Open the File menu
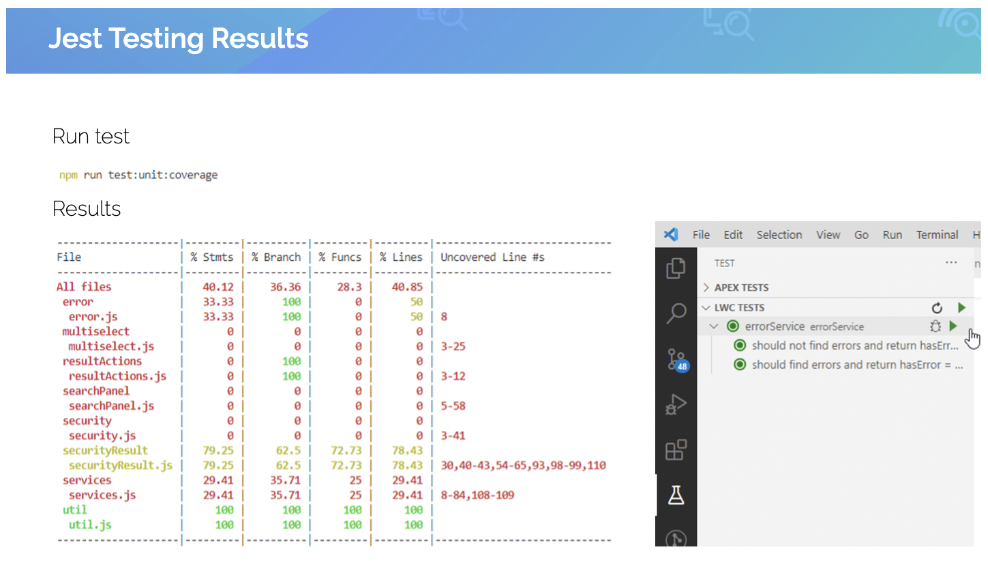Screen dimensions: 988x561 pyautogui.click(x=701, y=234)
